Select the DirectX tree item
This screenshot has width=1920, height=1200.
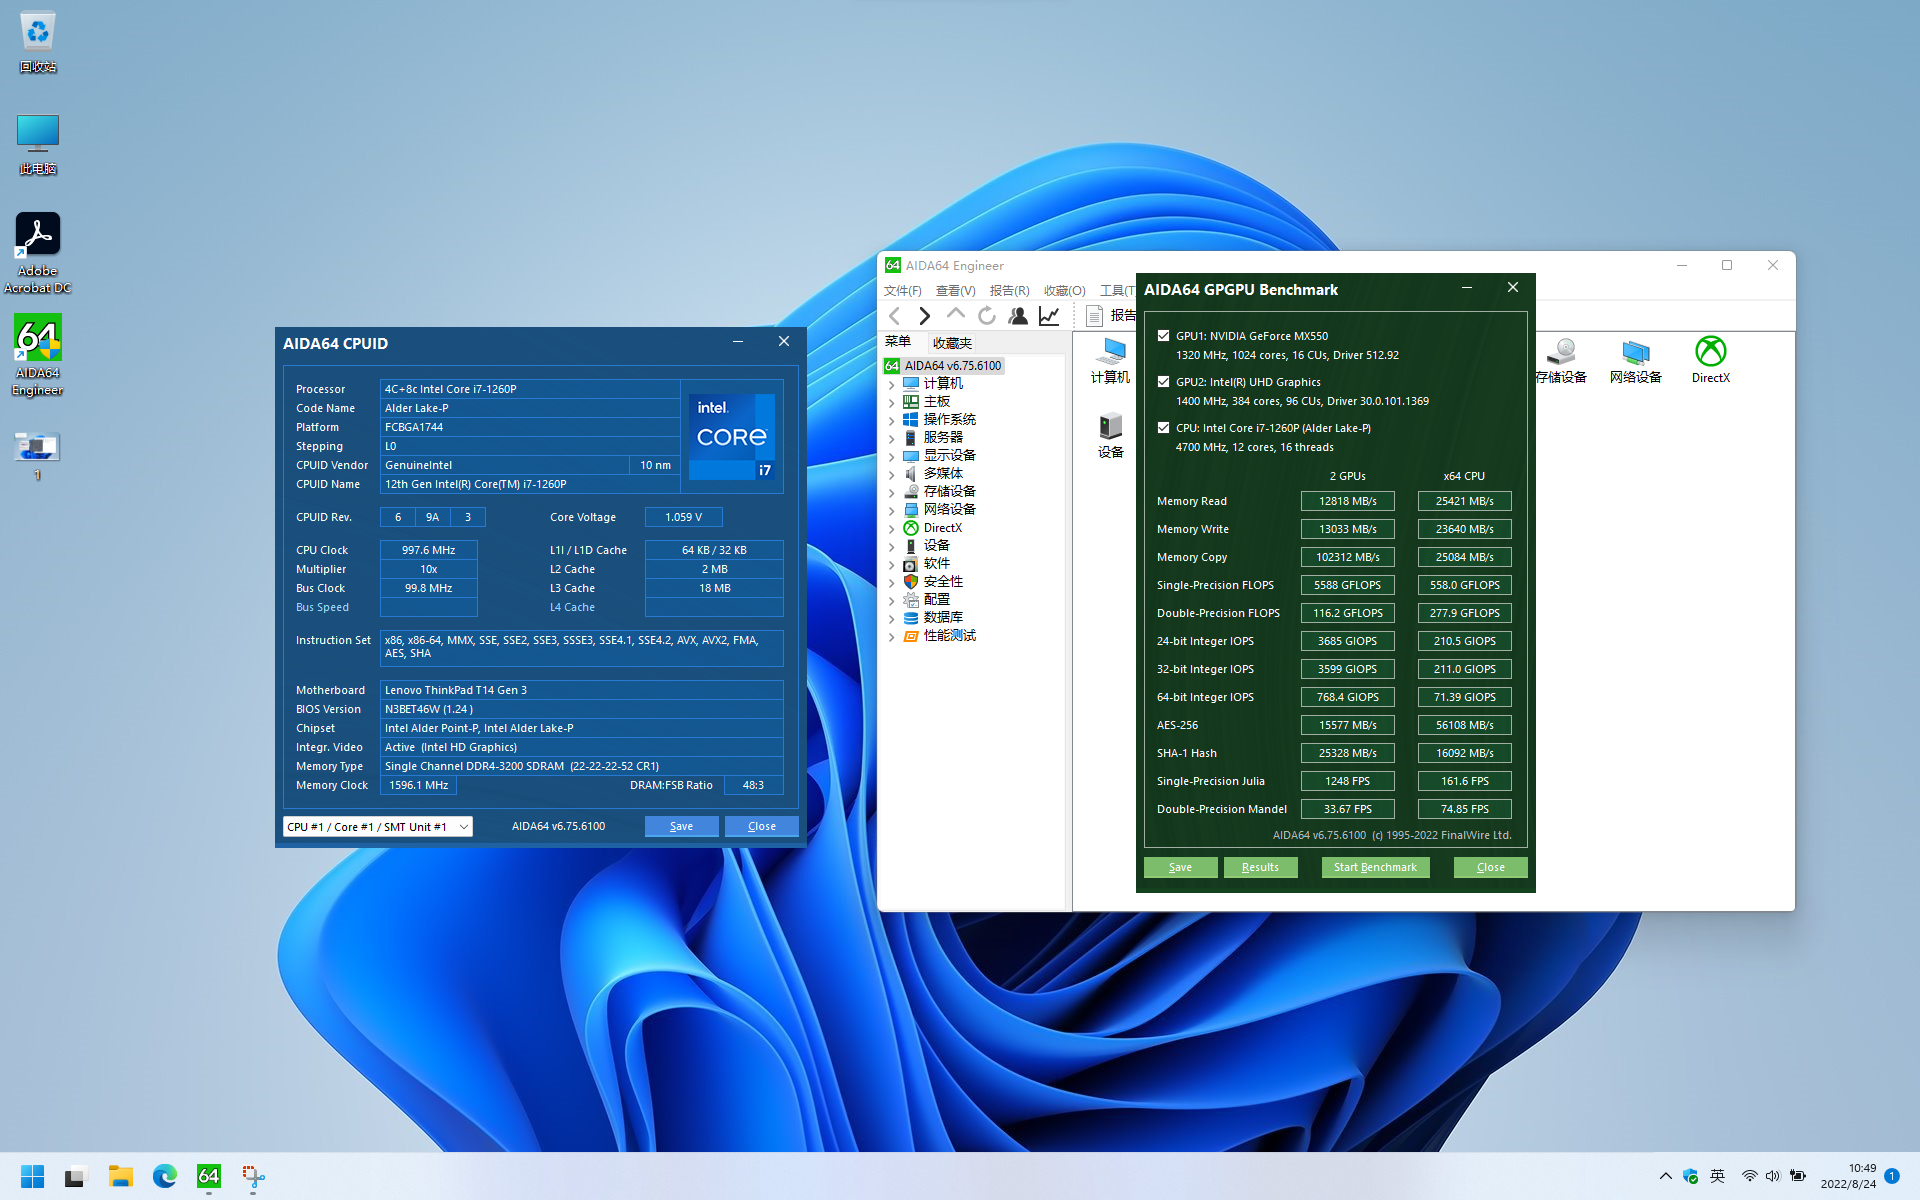[932, 528]
